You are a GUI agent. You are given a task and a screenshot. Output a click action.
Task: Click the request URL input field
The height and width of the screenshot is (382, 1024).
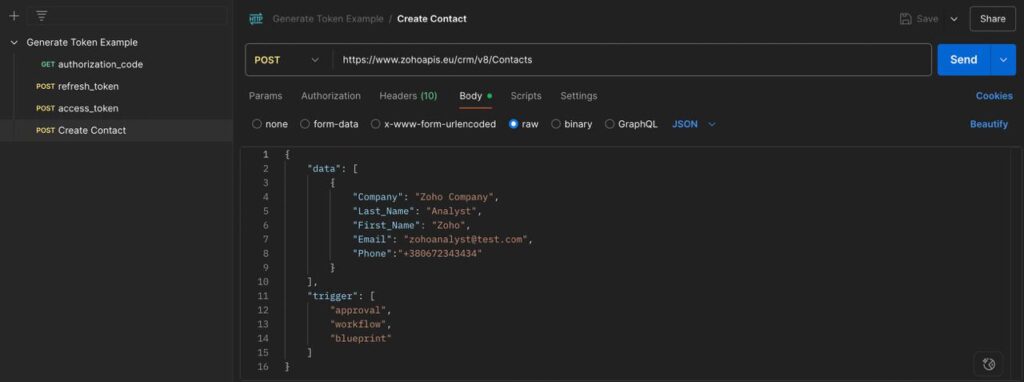[632, 60]
